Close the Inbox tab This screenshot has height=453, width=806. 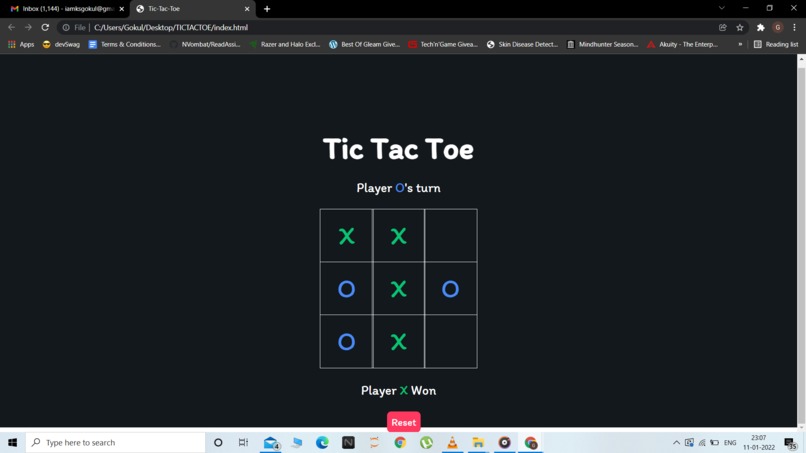(x=122, y=9)
